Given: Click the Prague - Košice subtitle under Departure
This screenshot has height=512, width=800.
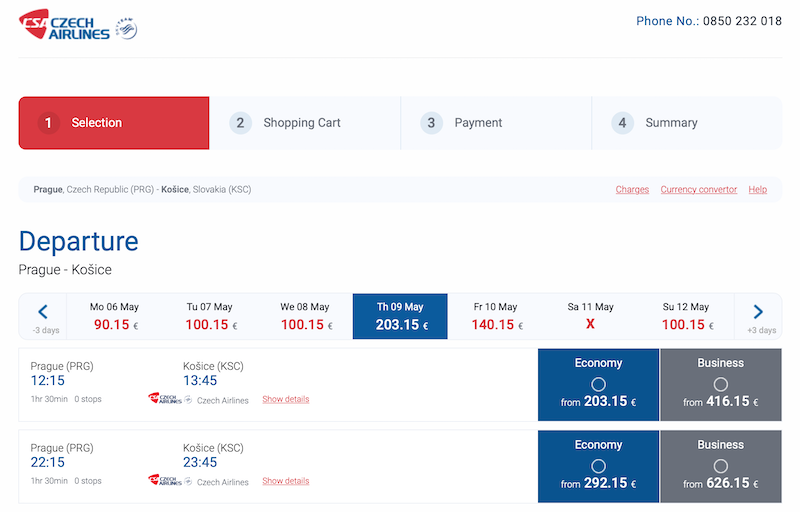Looking at the screenshot, I should coord(65,270).
